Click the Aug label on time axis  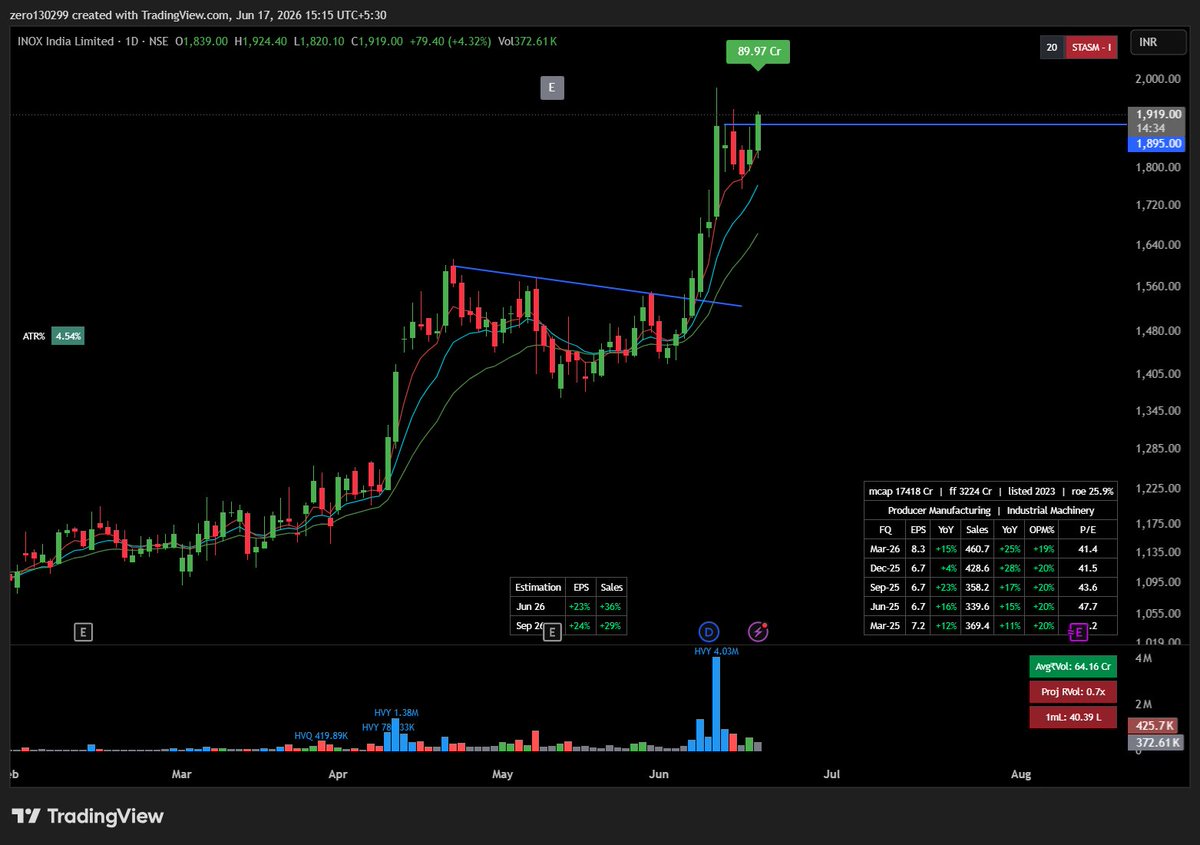(x=1021, y=774)
